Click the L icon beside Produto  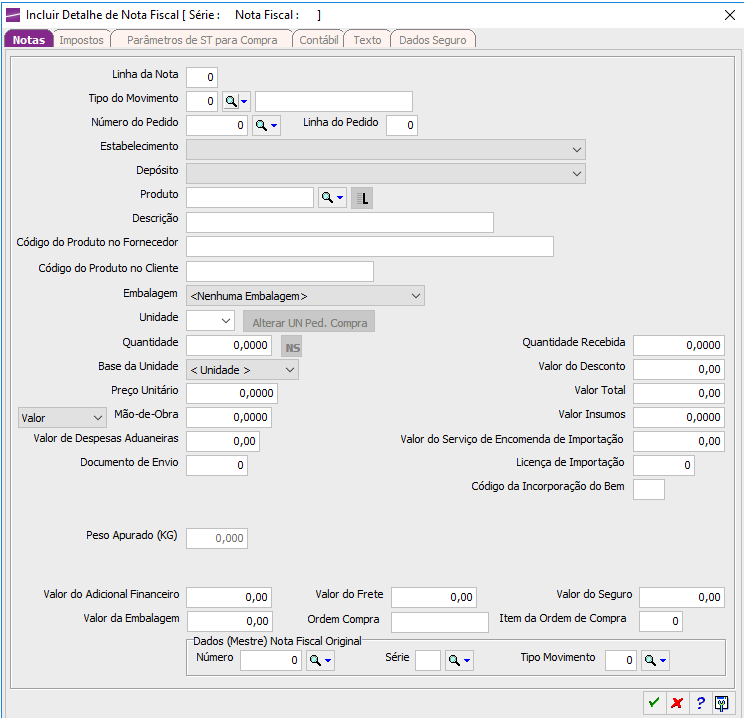362,198
